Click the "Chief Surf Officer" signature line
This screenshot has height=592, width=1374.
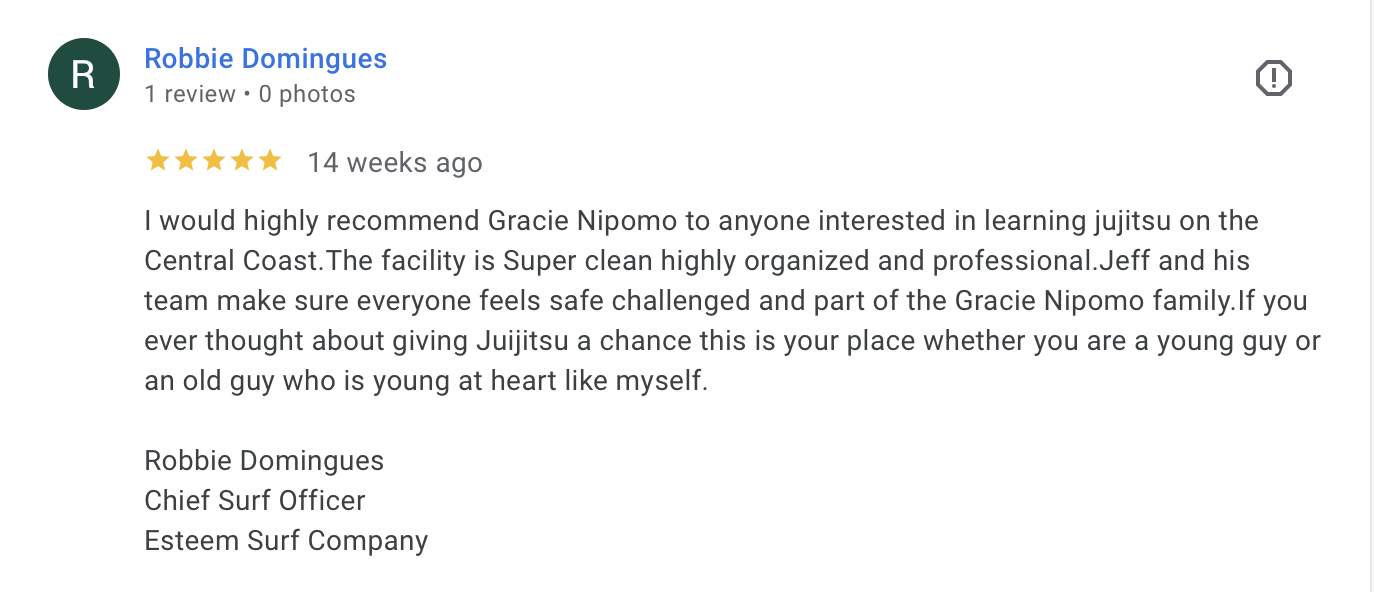click(255, 501)
